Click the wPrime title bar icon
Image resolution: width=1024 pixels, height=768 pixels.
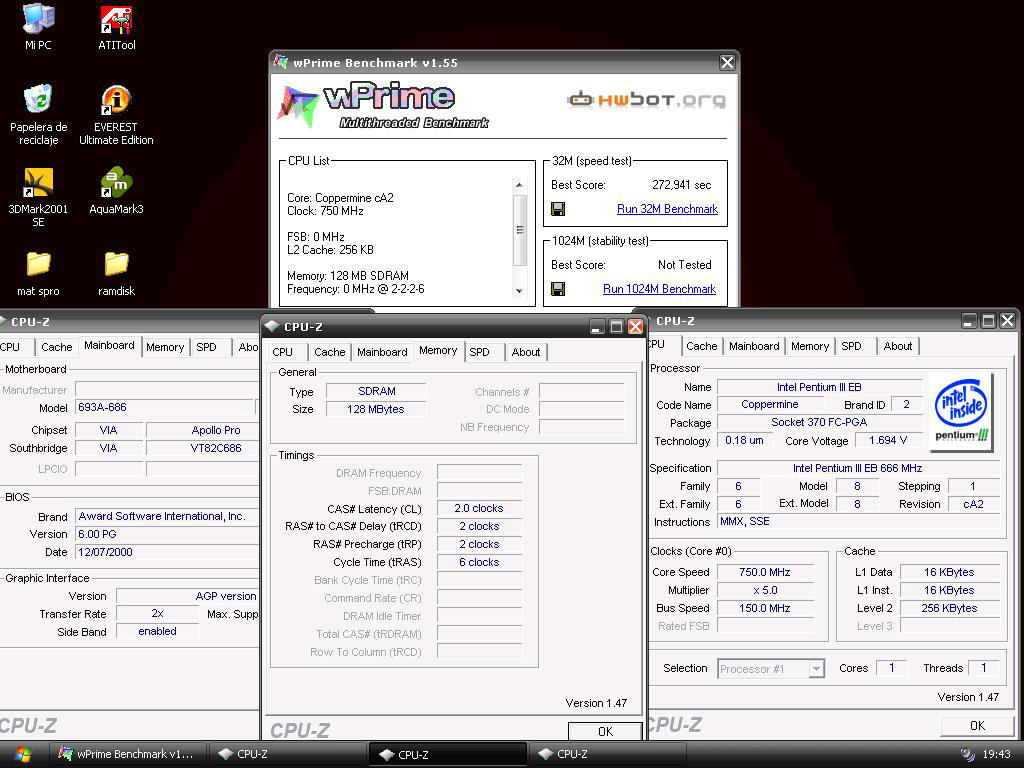point(281,62)
